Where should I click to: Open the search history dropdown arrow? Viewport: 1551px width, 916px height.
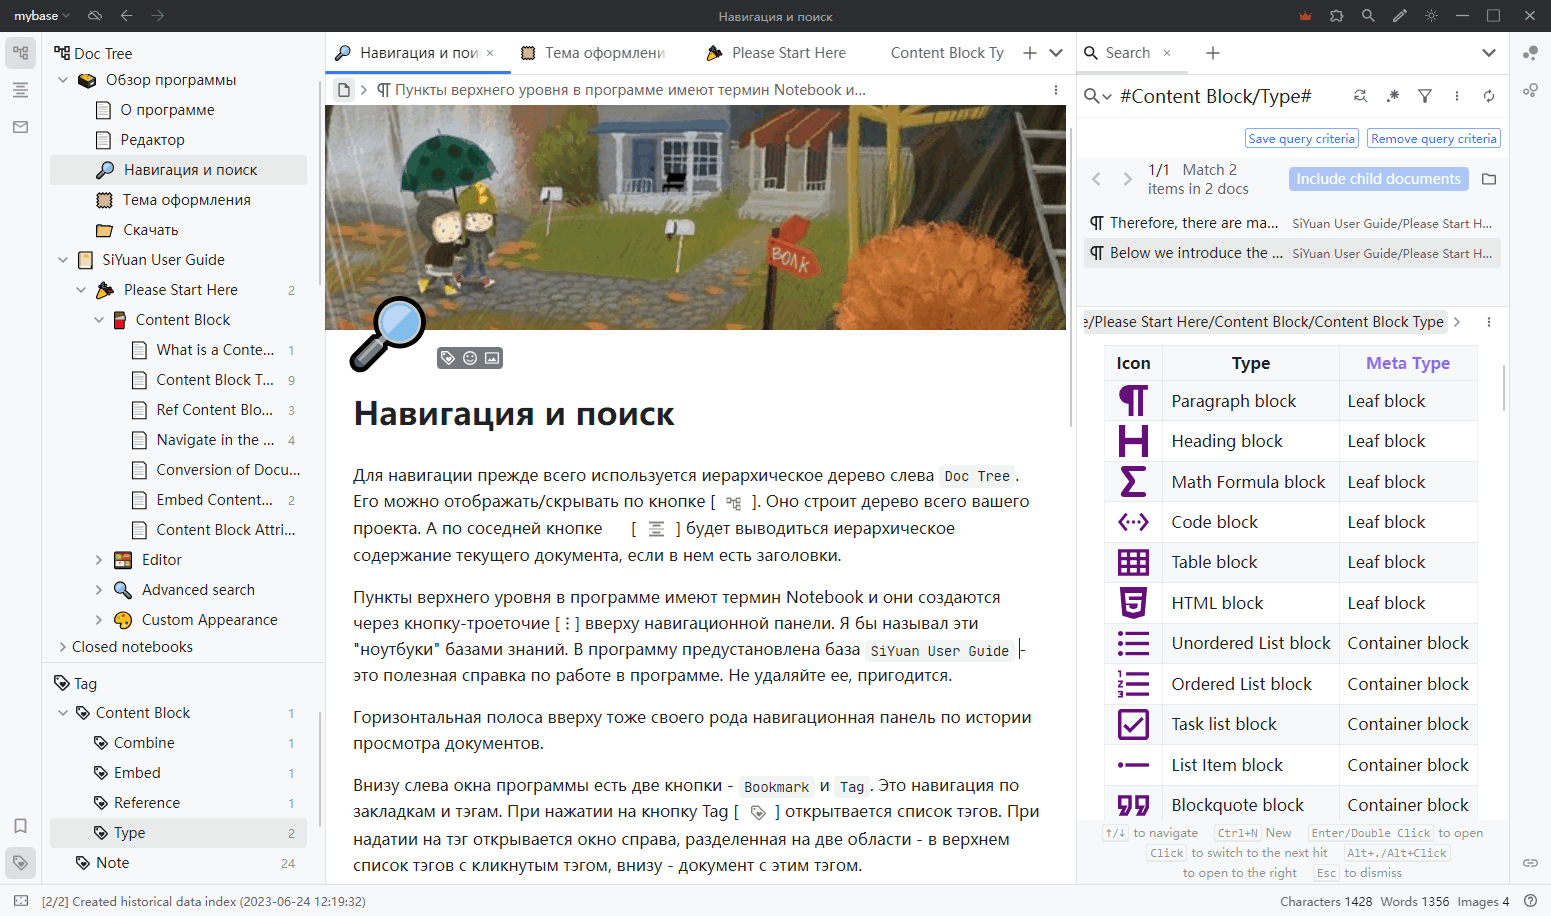coord(1097,96)
